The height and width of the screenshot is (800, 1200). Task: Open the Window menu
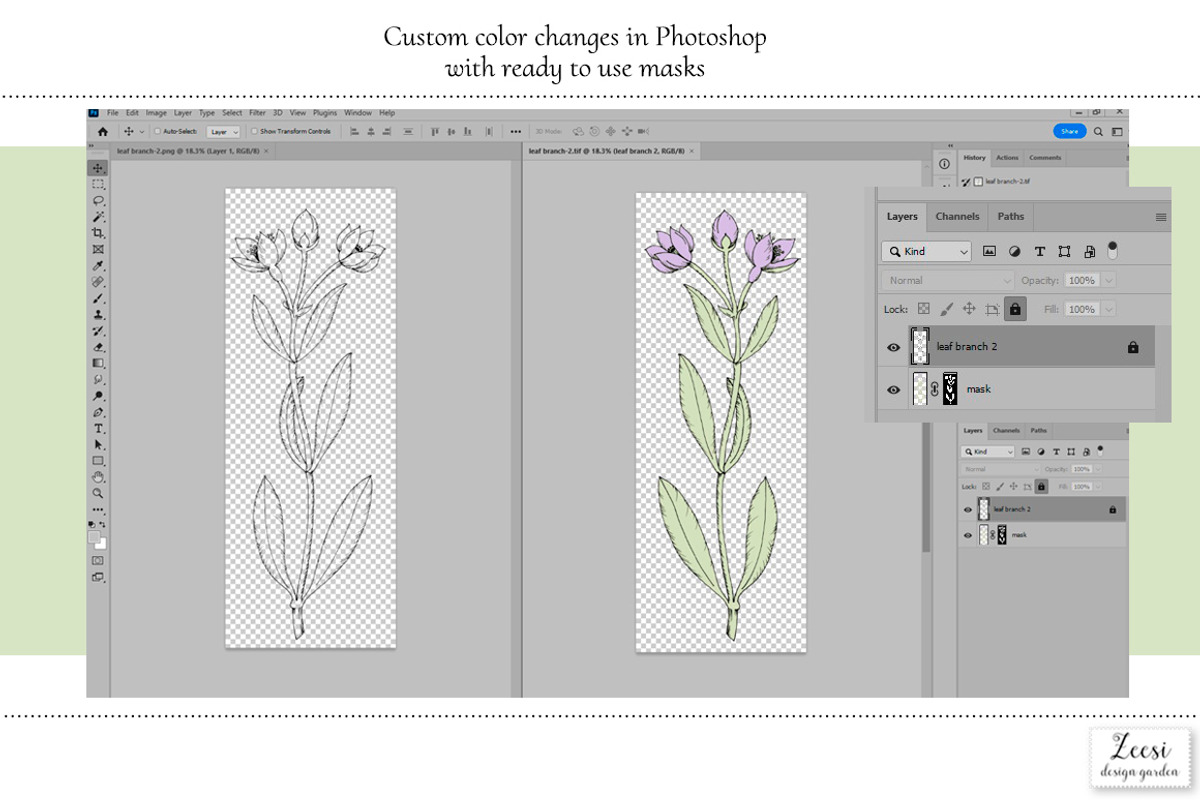pyautogui.click(x=358, y=113)
